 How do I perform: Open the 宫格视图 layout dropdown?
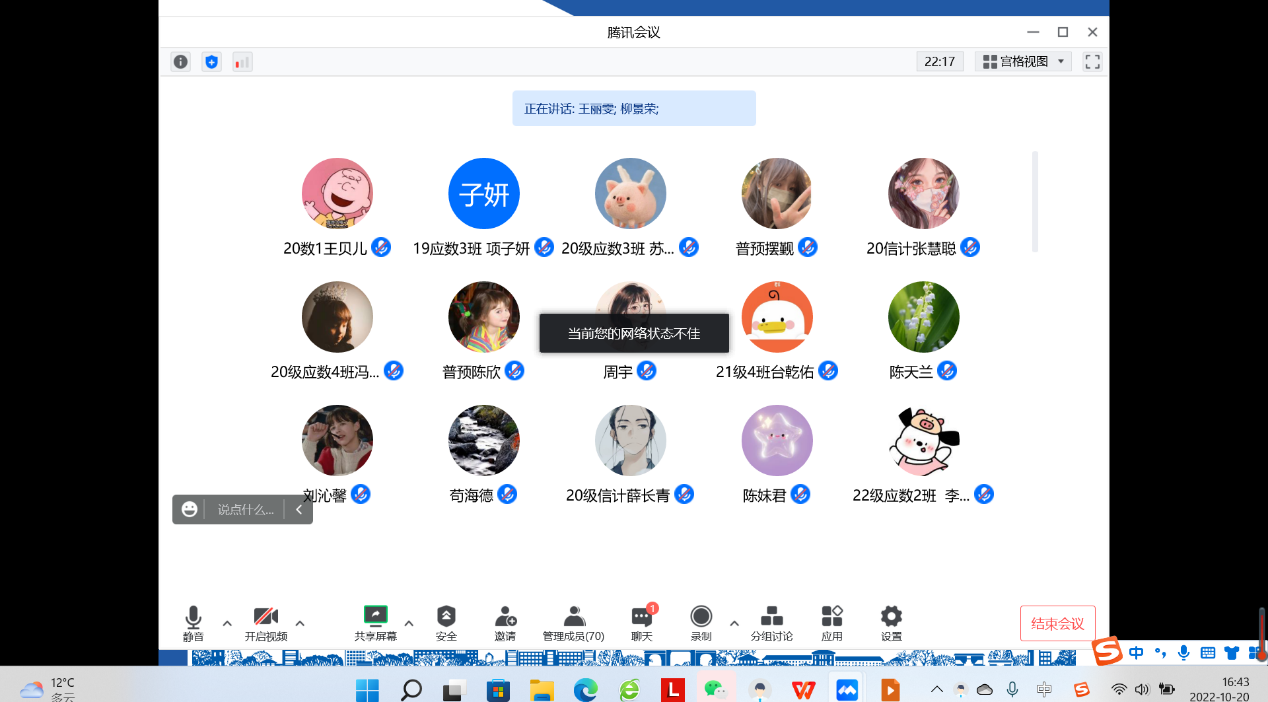pos(1023,62)
